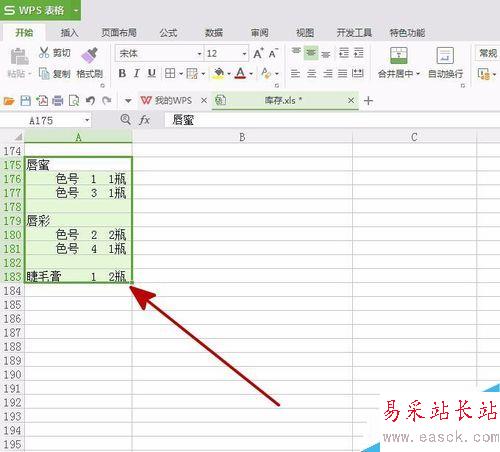
Task: Open the 特色功能 ribbon tab
Action: click(407, 33)
